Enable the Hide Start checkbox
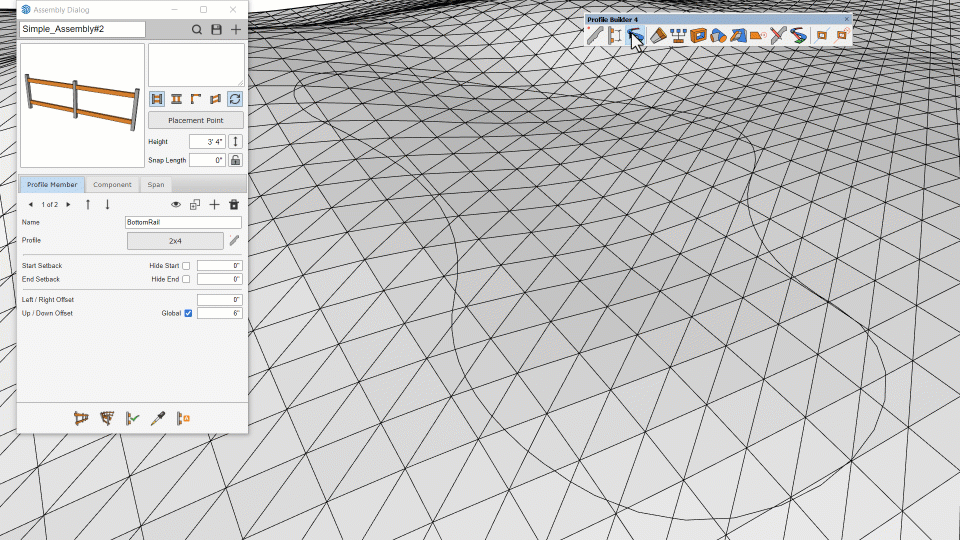This screenshot has height=540, width=960. pyautogui.click(x=186, y=266)
